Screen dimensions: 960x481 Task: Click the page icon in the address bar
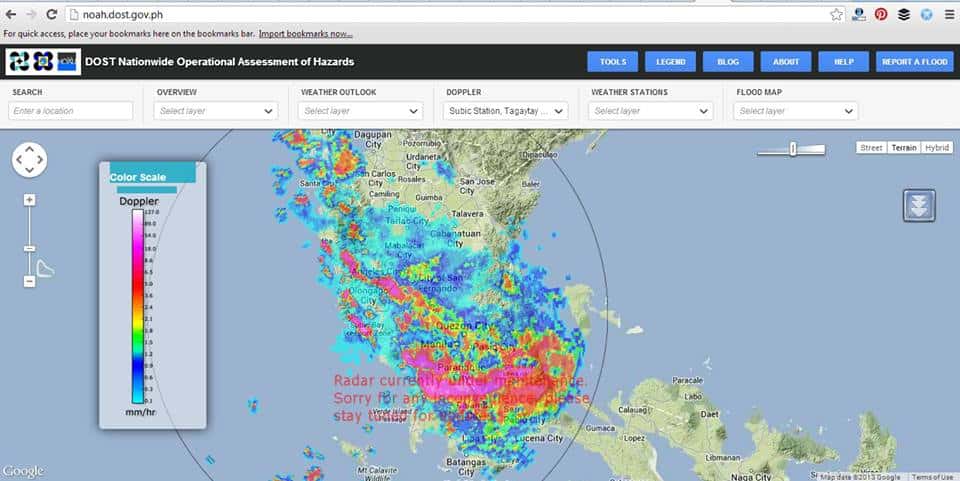pyautogui.click(x=74, y=14)
